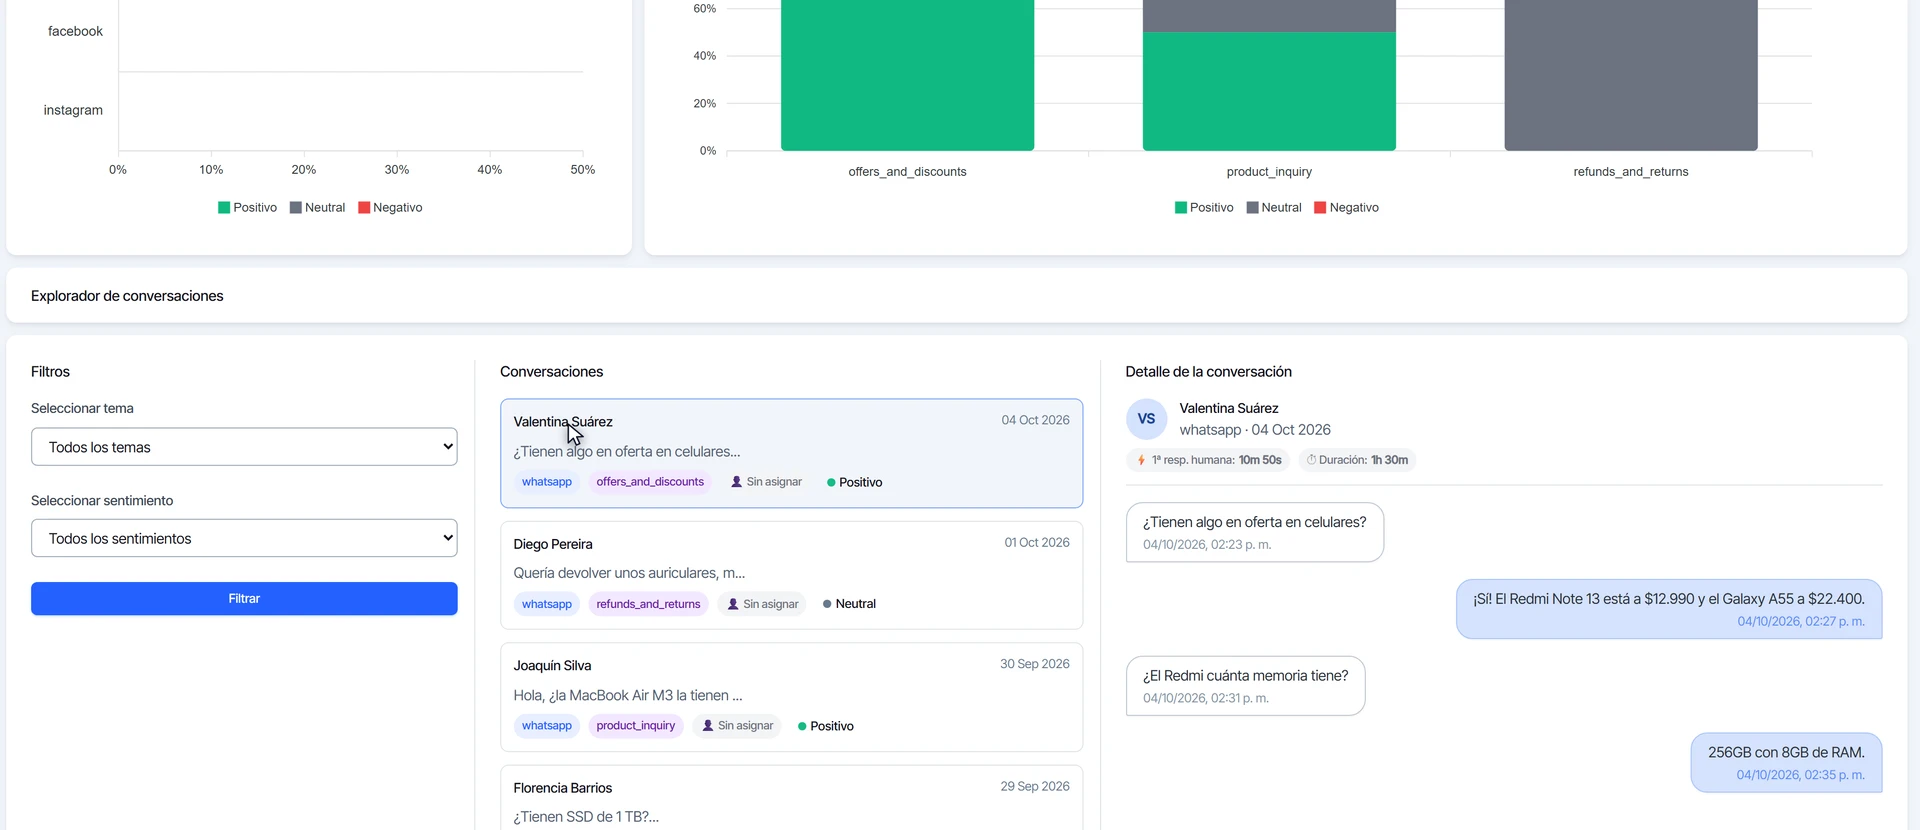Viewport: 1920px width, 830px height.
Task: Click the instagram axis label
Action: 73,110
